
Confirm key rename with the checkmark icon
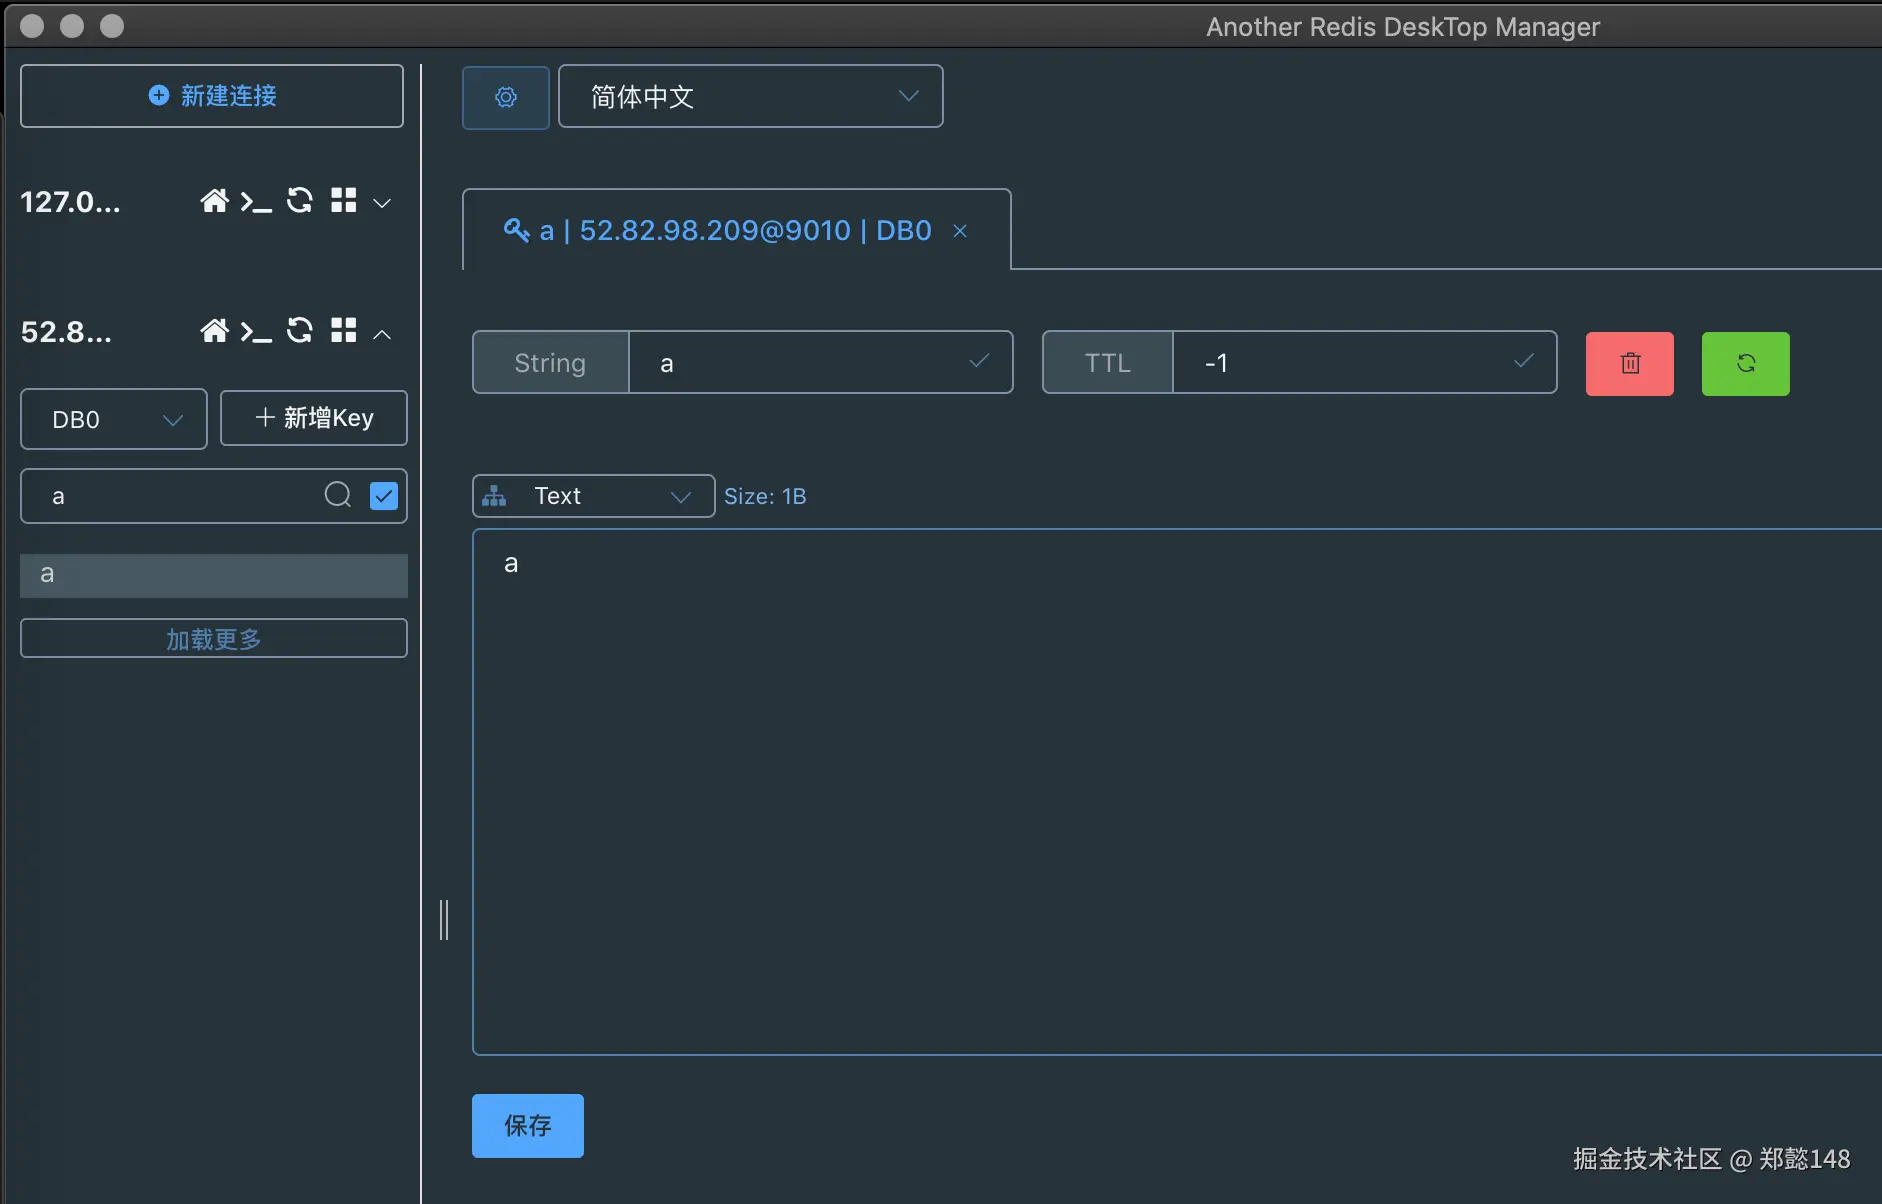click(x=980, y=361)
